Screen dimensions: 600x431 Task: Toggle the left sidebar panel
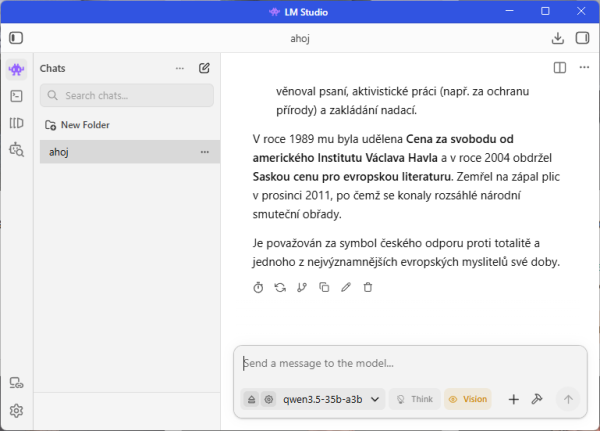pos(16,38)
